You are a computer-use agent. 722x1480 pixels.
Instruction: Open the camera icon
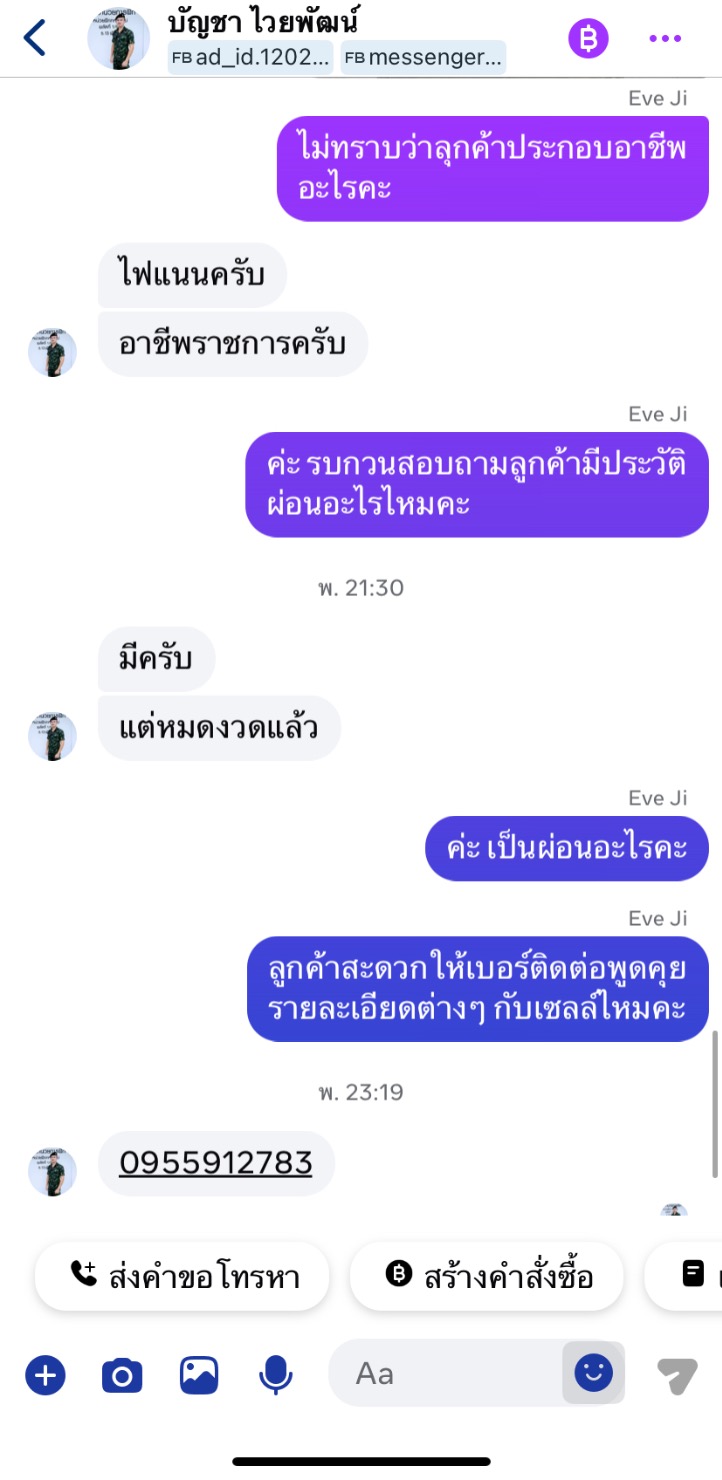122,1376
